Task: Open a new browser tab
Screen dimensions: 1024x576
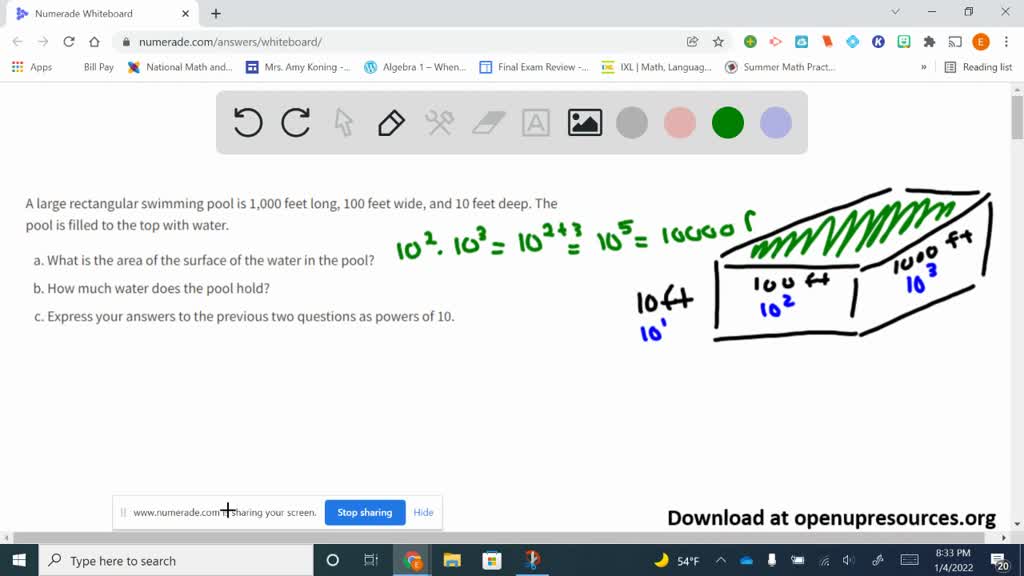Action: [x=216, y=13]
